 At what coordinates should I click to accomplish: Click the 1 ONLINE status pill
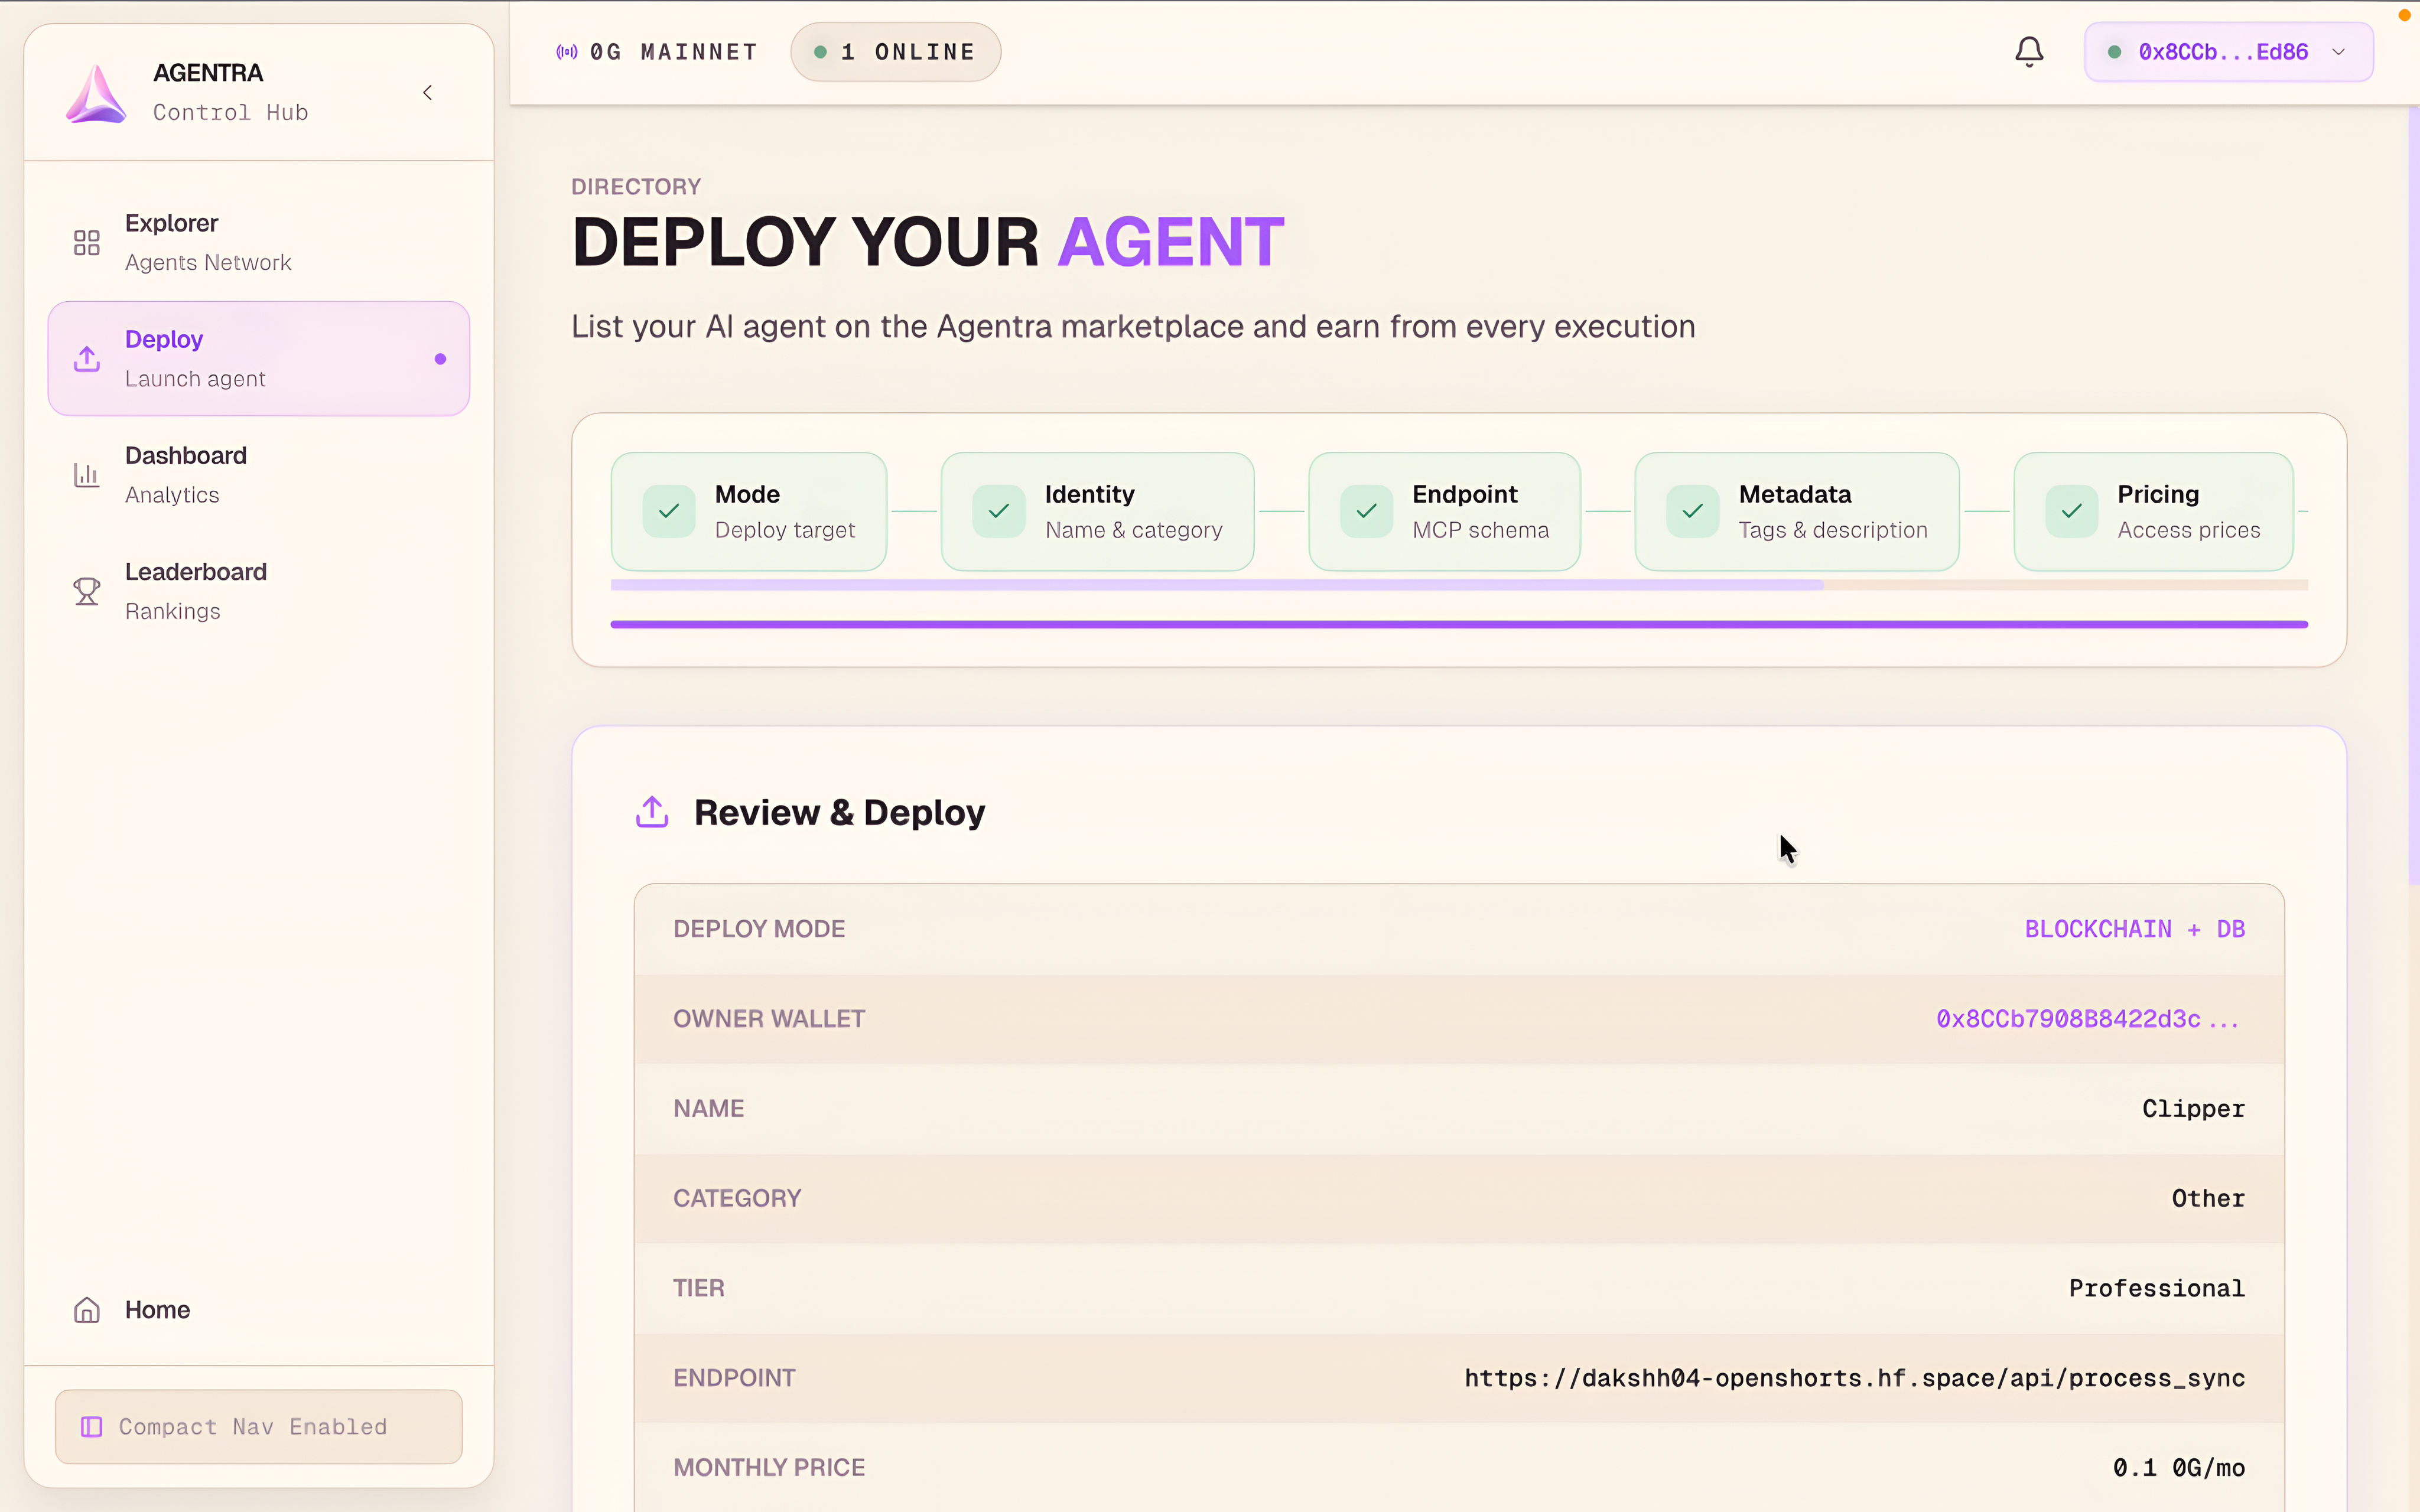[x=895, y=52]
